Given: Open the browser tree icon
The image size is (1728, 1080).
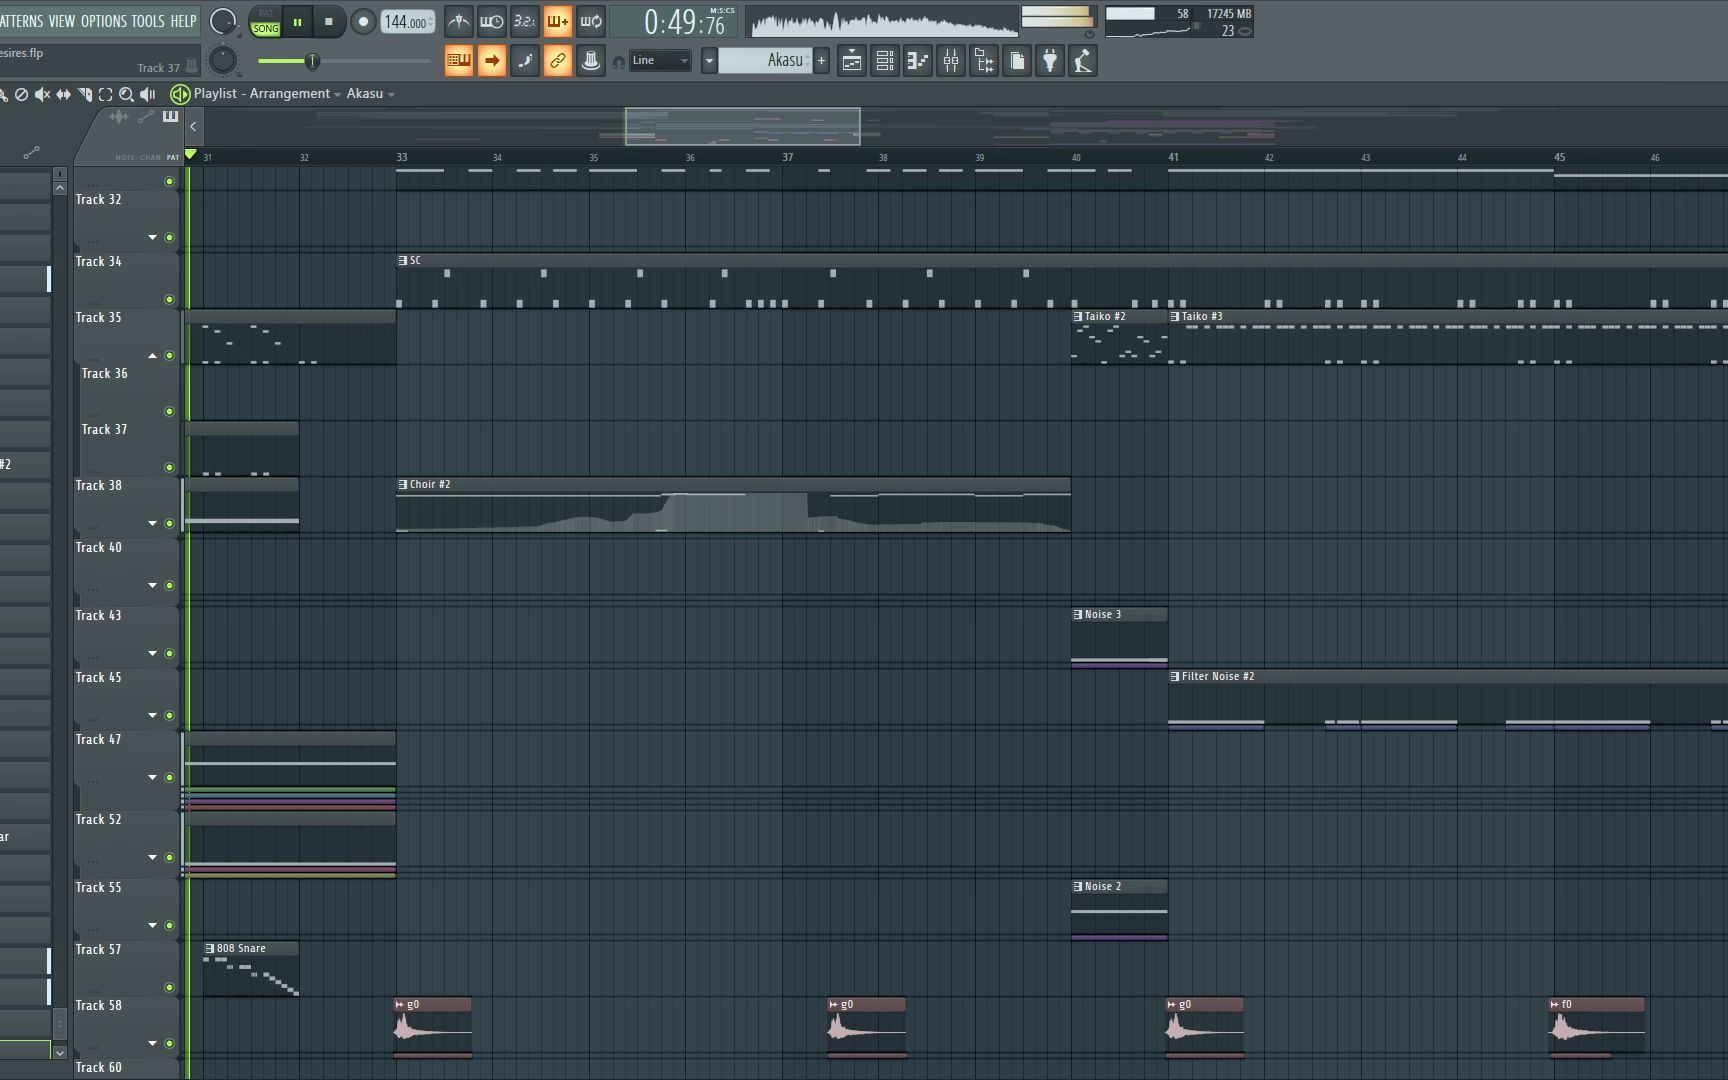Looking at the screenshot, I should (x=983, y=61).
